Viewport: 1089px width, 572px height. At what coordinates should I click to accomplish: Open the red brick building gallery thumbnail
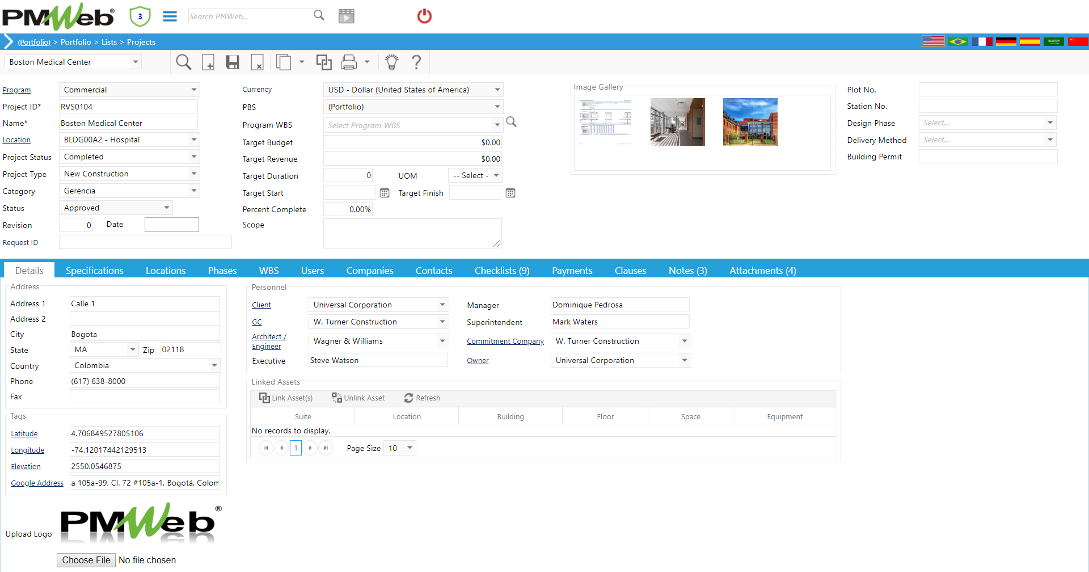[750, 121]
